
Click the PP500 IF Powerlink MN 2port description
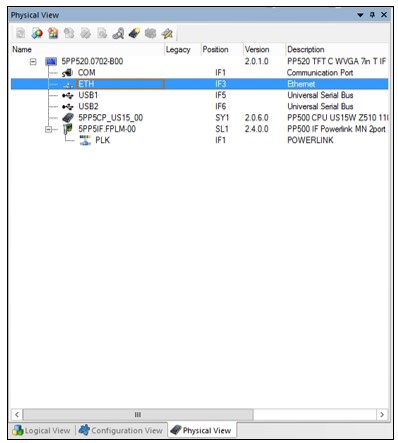pos(336,129)
